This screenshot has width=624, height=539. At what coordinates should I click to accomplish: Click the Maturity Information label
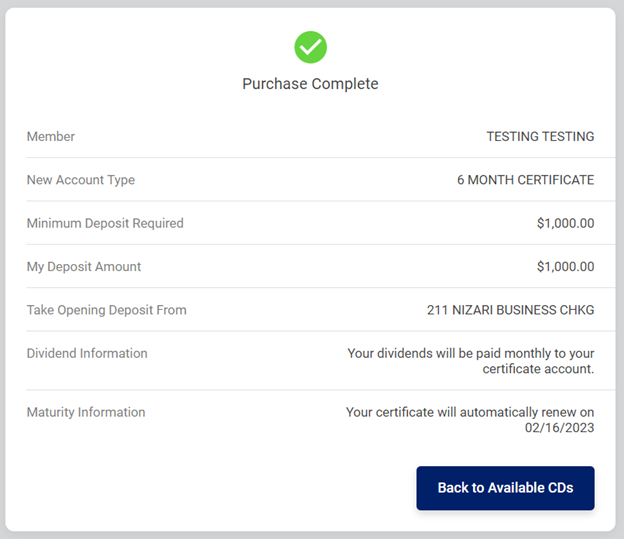click(x=86, y=412)
